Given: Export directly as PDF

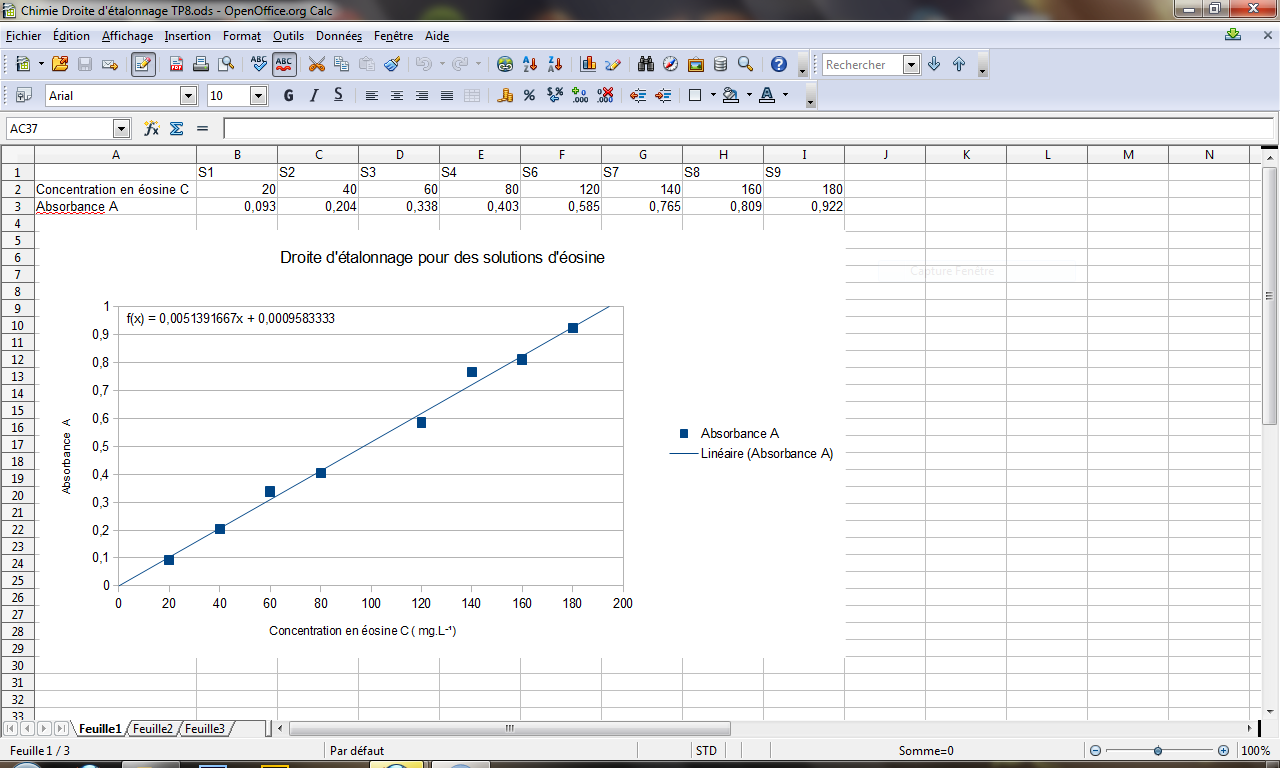Looking at the screenshot, I should (x=176, y=64).
